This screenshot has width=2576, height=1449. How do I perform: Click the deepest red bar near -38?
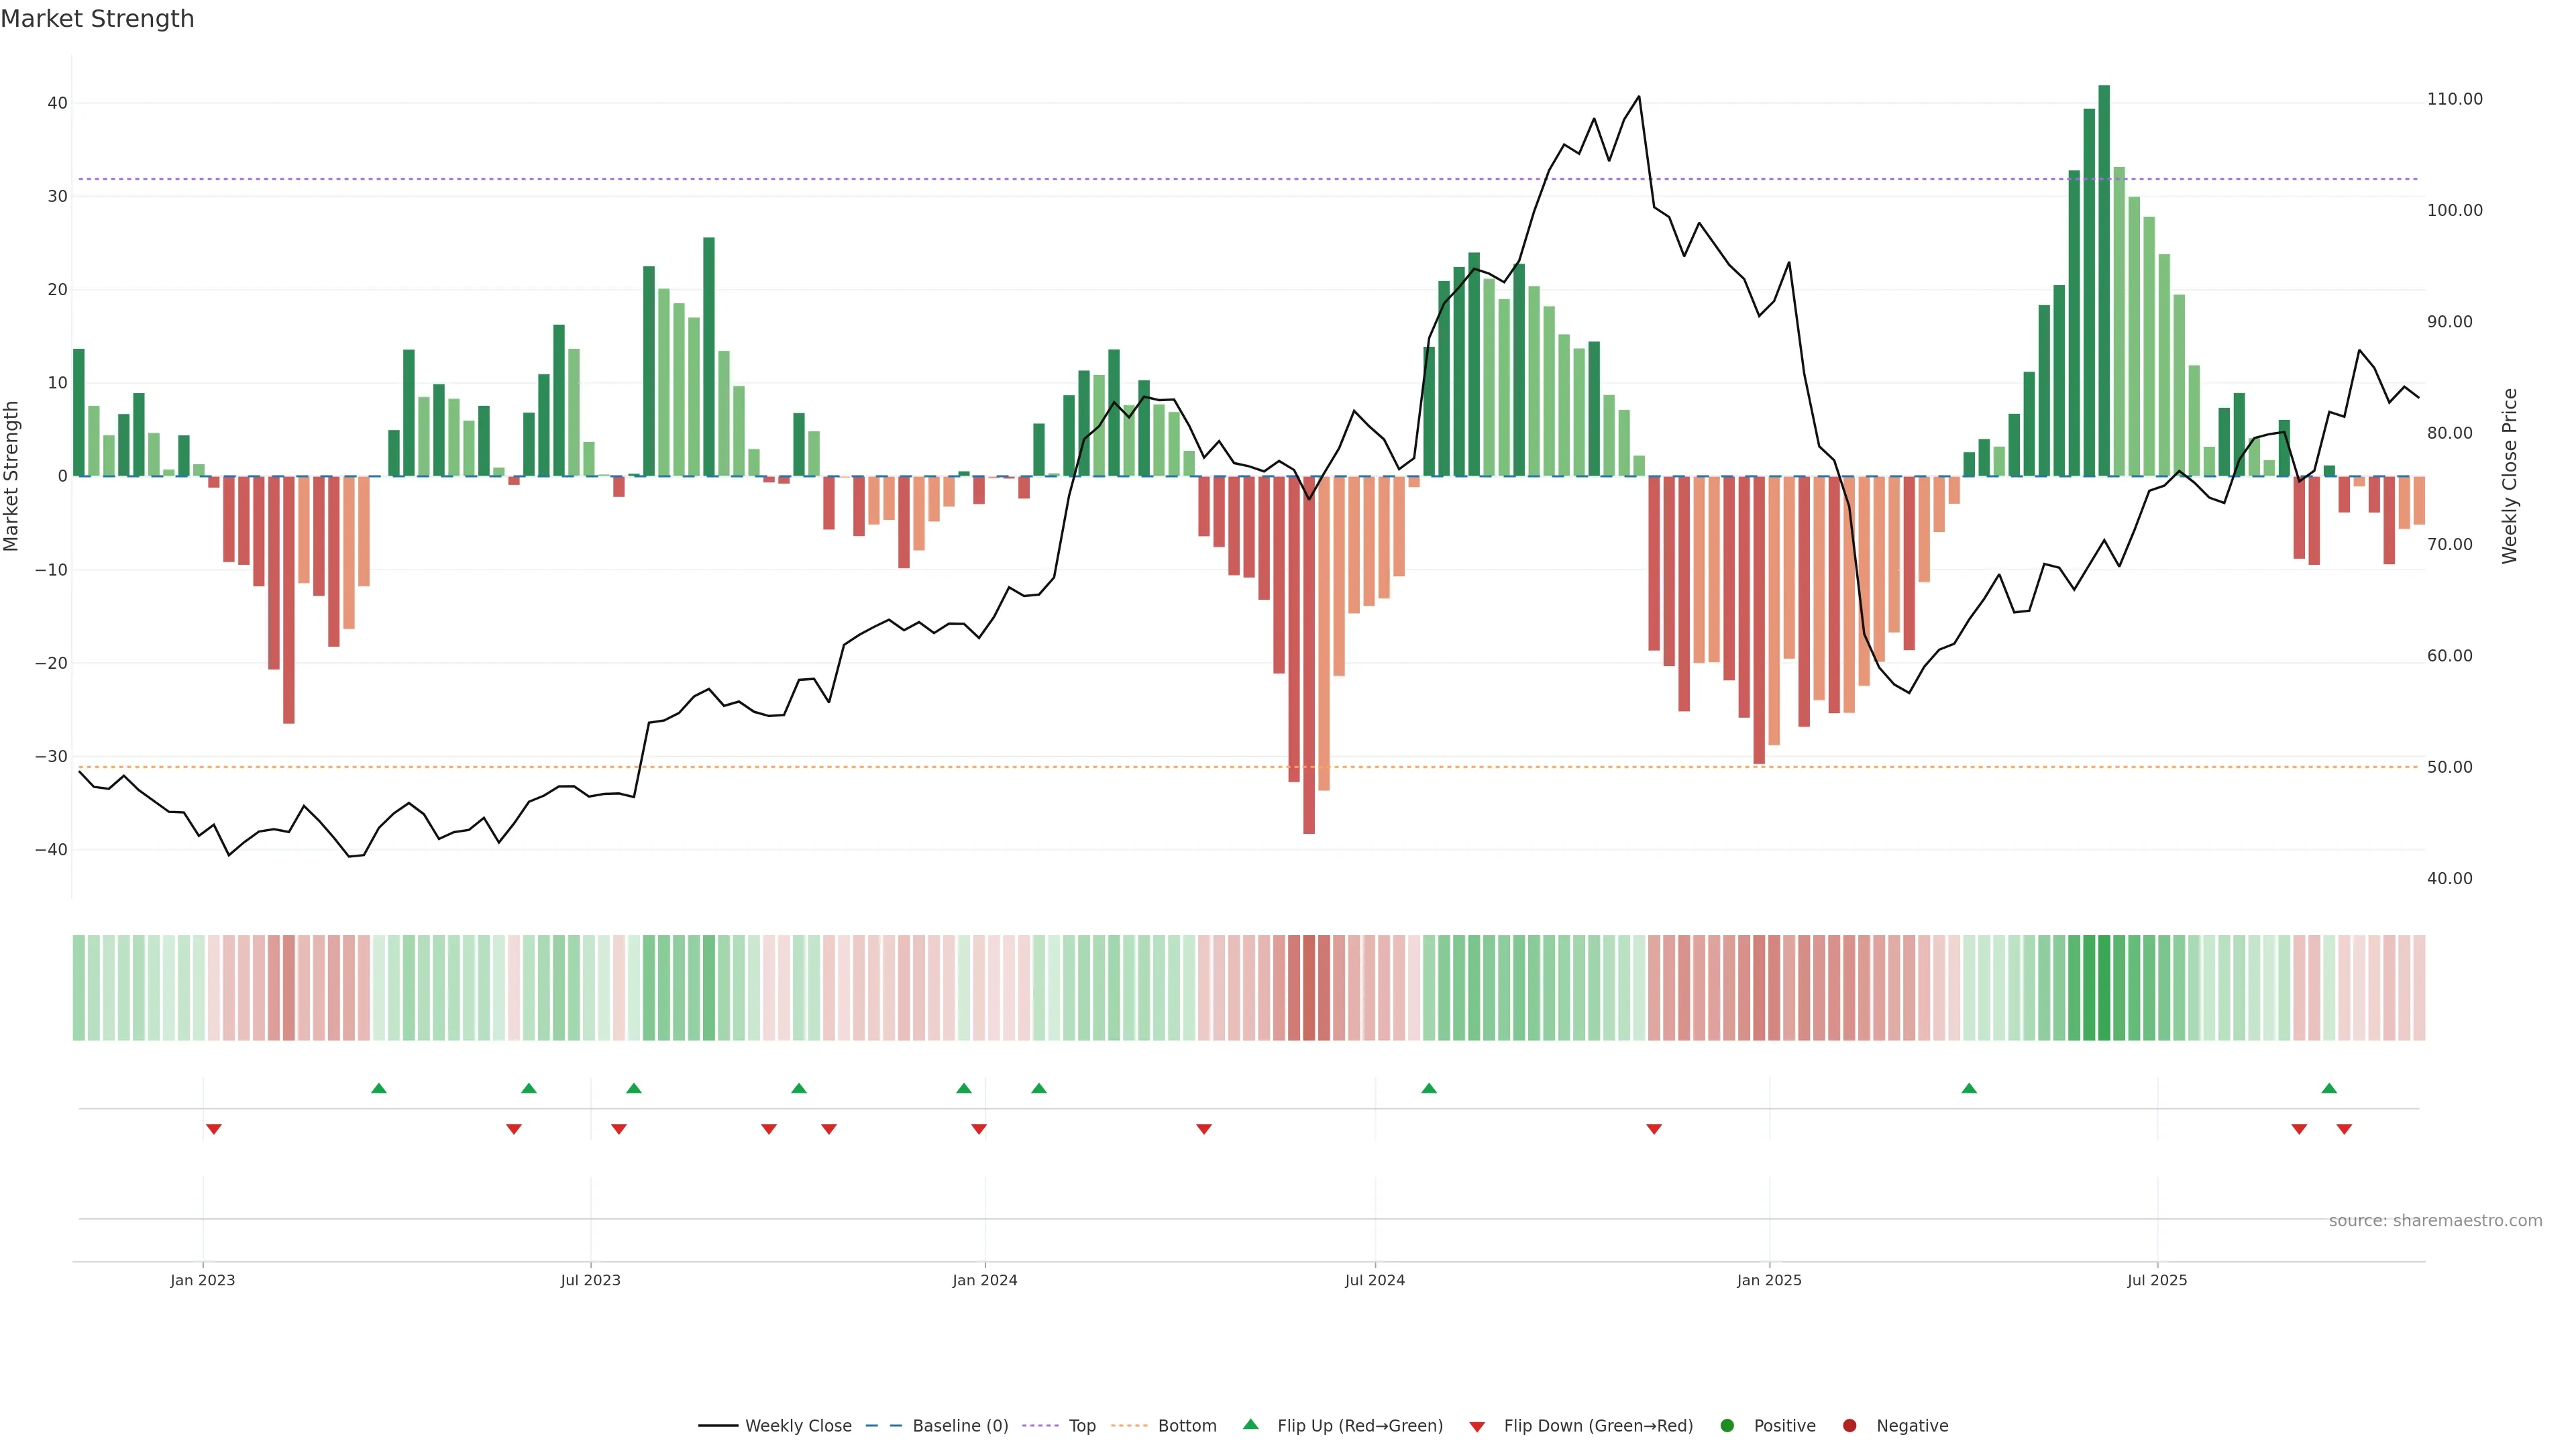click(1309, 655)
